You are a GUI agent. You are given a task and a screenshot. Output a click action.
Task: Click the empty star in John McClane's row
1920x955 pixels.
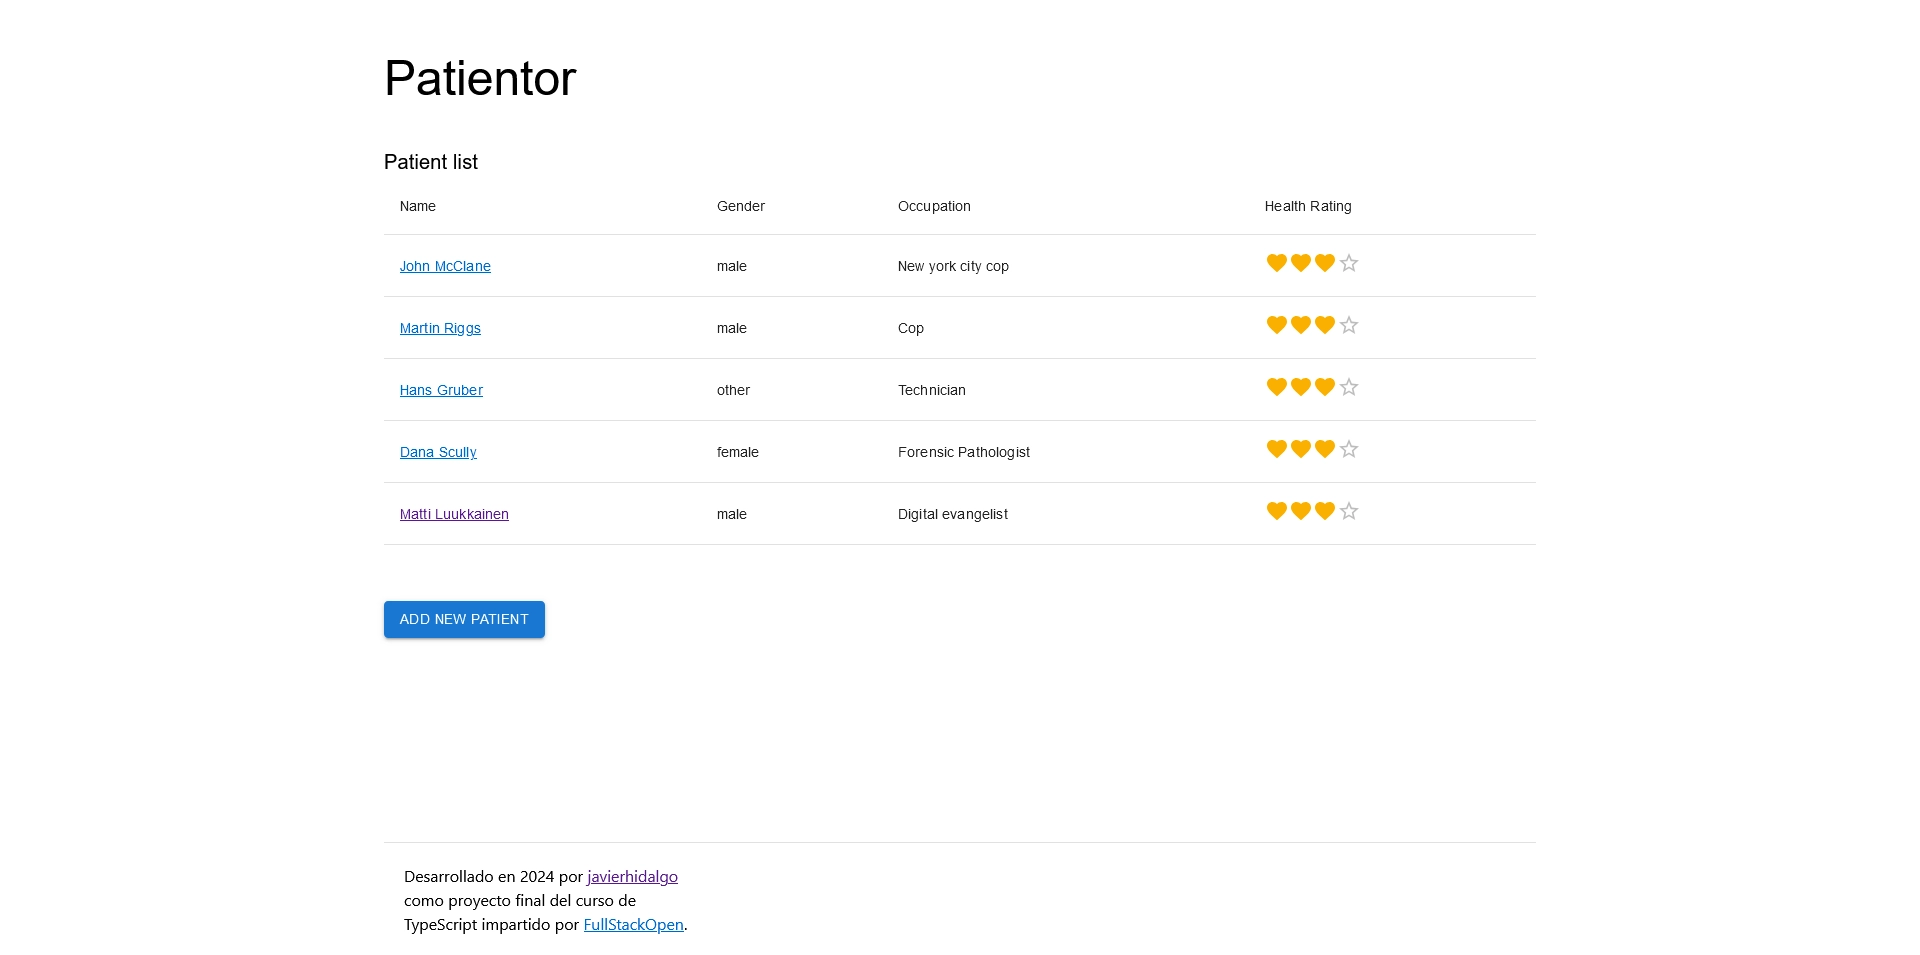tap(1349, 263)
